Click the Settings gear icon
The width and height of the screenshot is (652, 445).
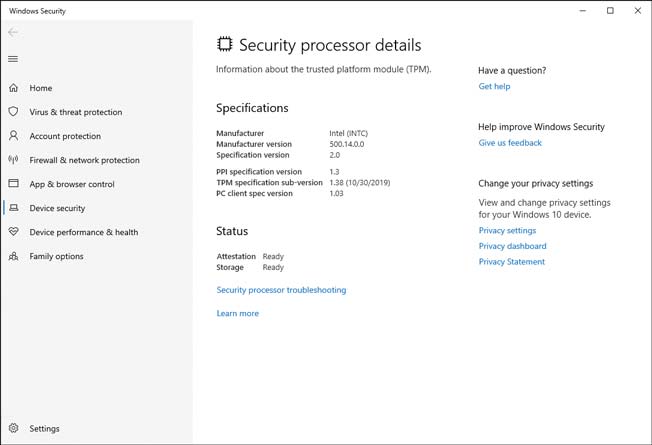13,428
